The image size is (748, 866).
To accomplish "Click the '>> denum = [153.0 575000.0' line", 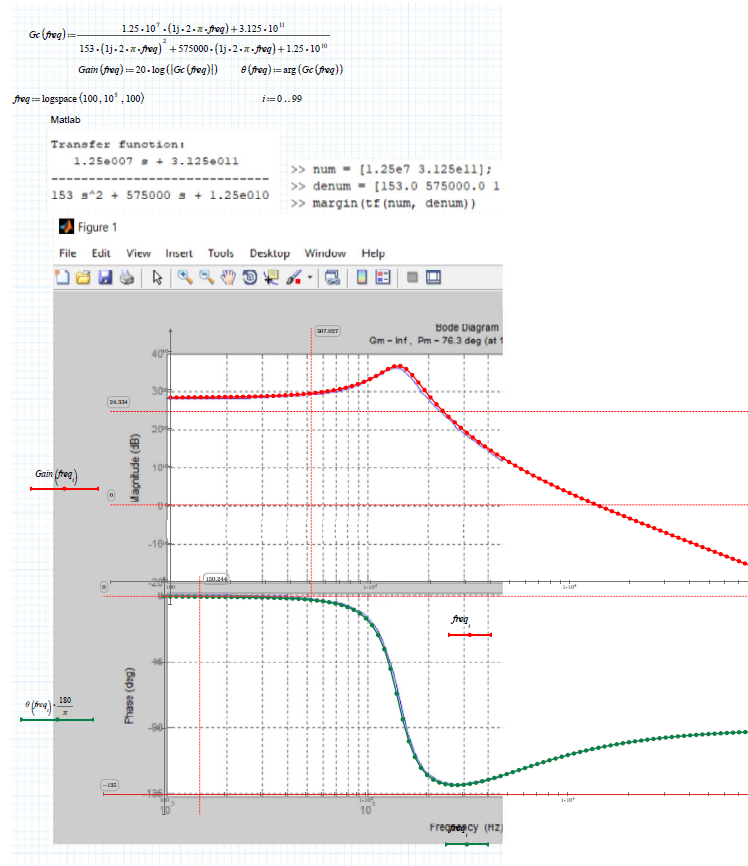I will [x=396, y=186].
